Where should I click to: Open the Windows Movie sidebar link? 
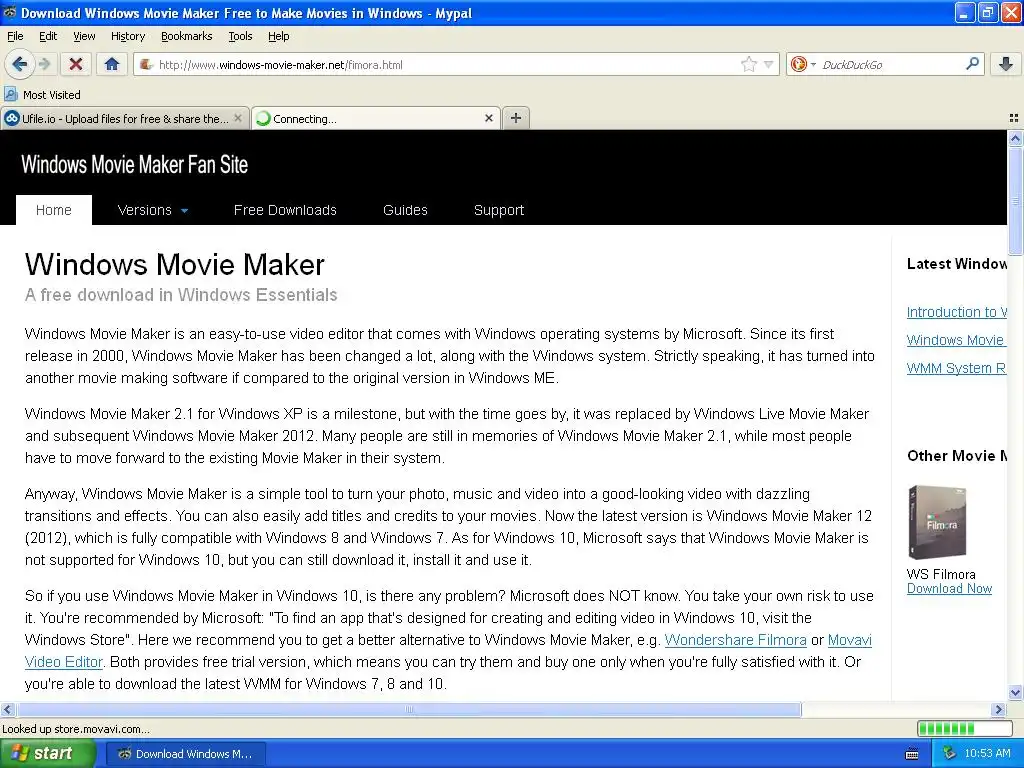coord(955,340)
